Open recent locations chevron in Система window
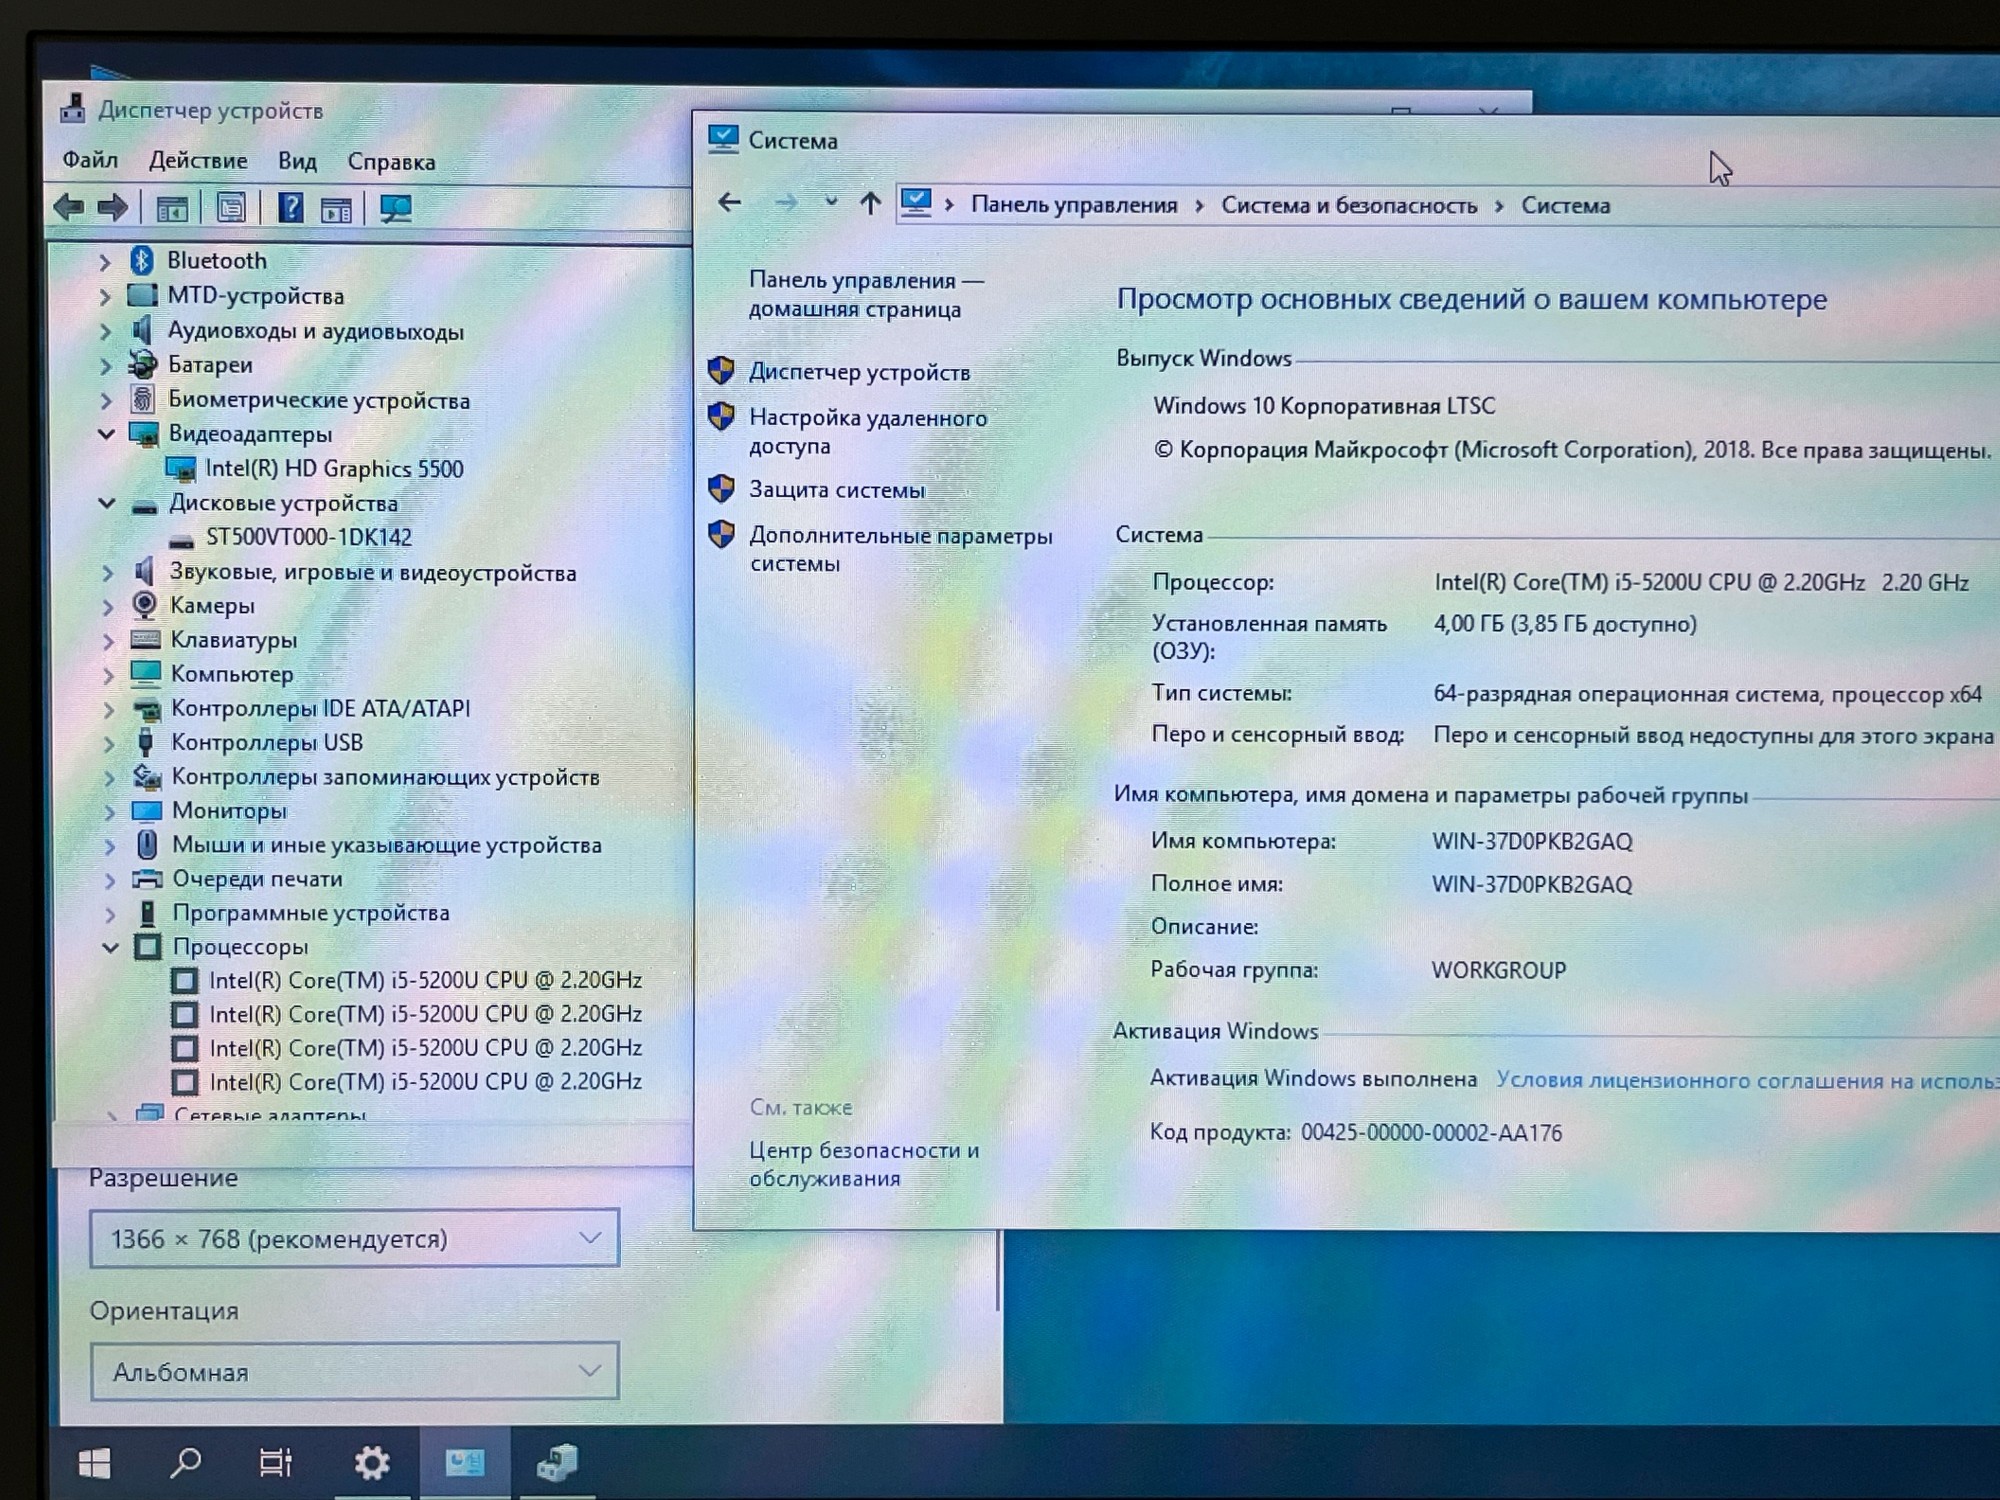2000x1500 pixels. click(x=830, y=201)
